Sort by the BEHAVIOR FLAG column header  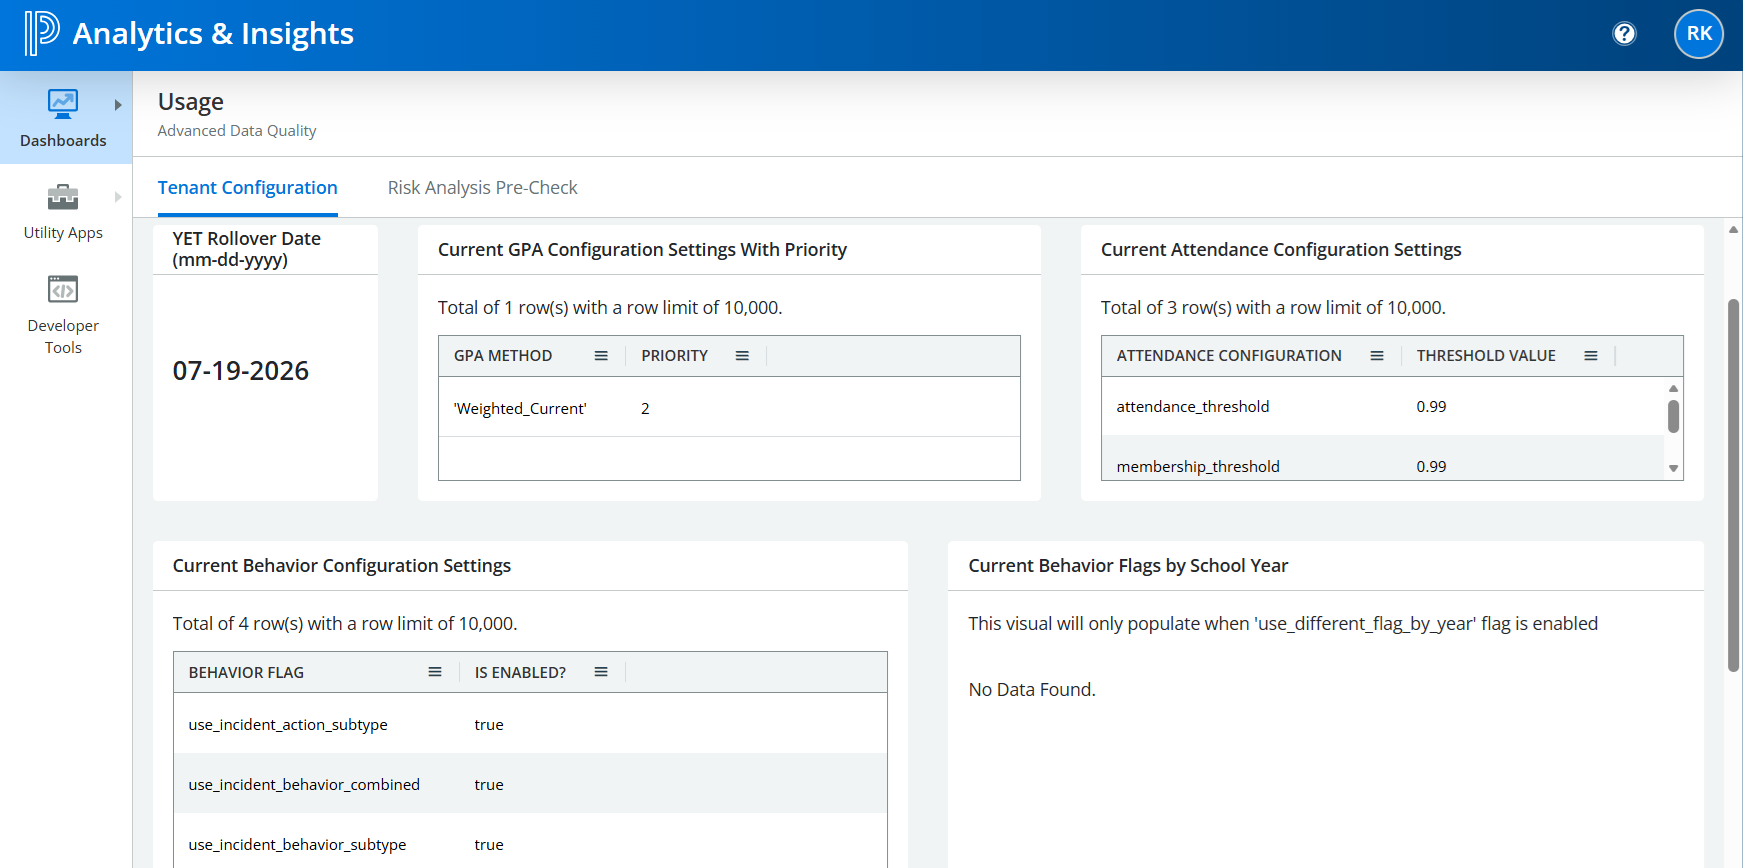(x=246, y=673)
